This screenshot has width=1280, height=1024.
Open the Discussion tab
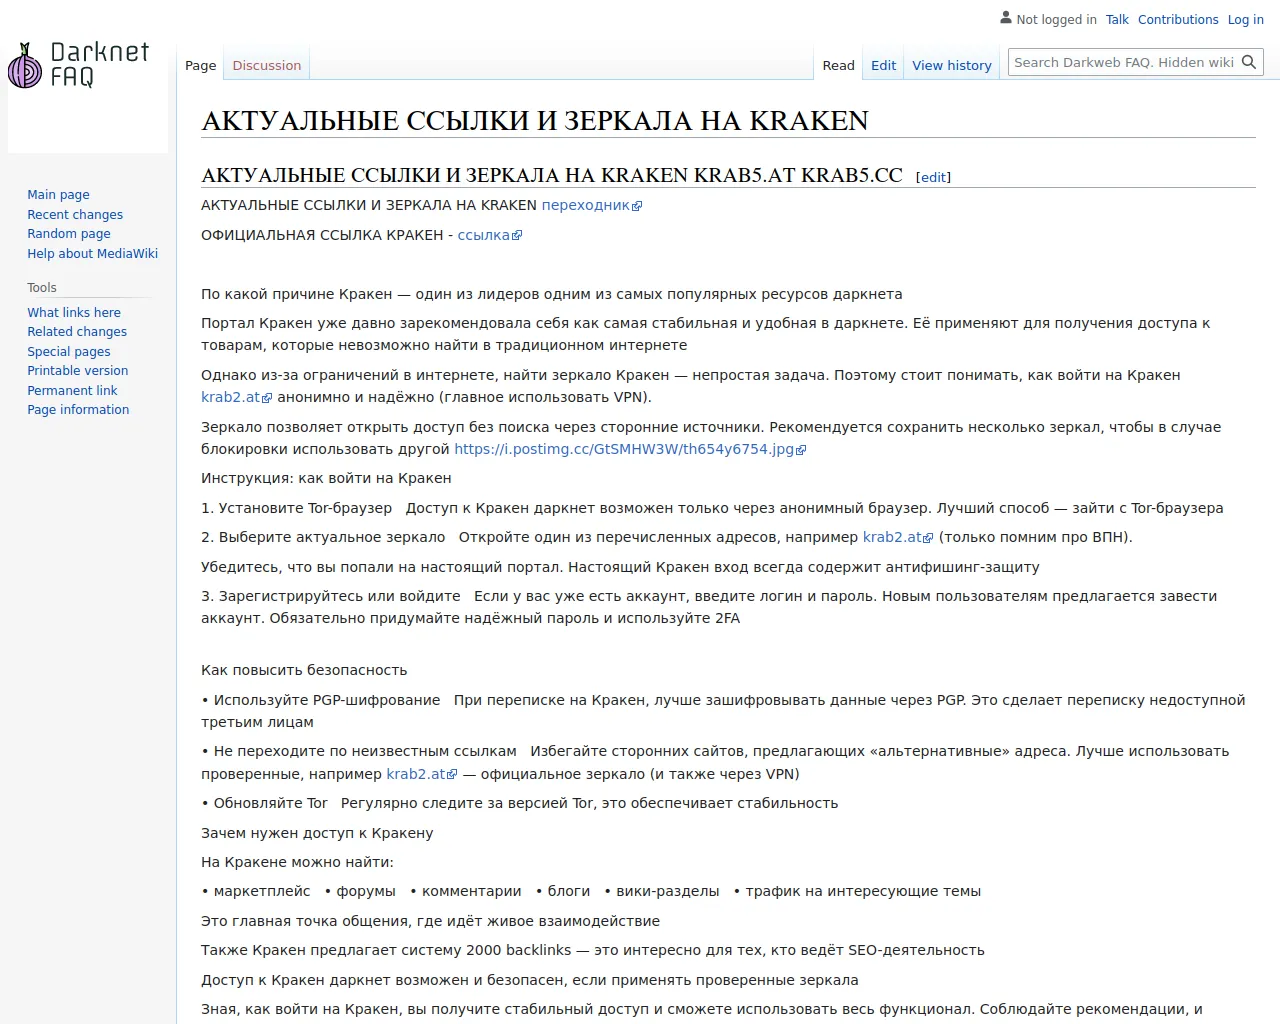(x=266, y=65)
